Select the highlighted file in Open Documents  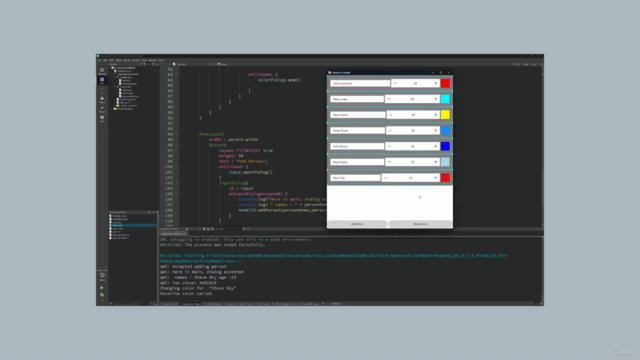[x=133, y=225]
